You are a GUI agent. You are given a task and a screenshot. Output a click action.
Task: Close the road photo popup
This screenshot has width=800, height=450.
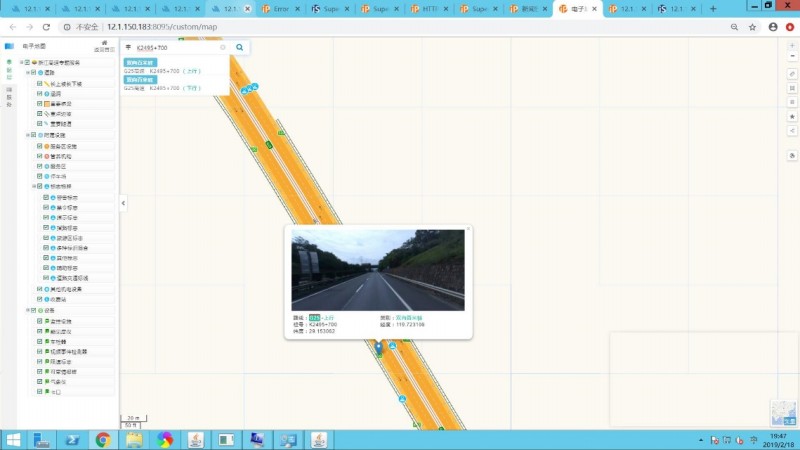[x=468, y=229]
